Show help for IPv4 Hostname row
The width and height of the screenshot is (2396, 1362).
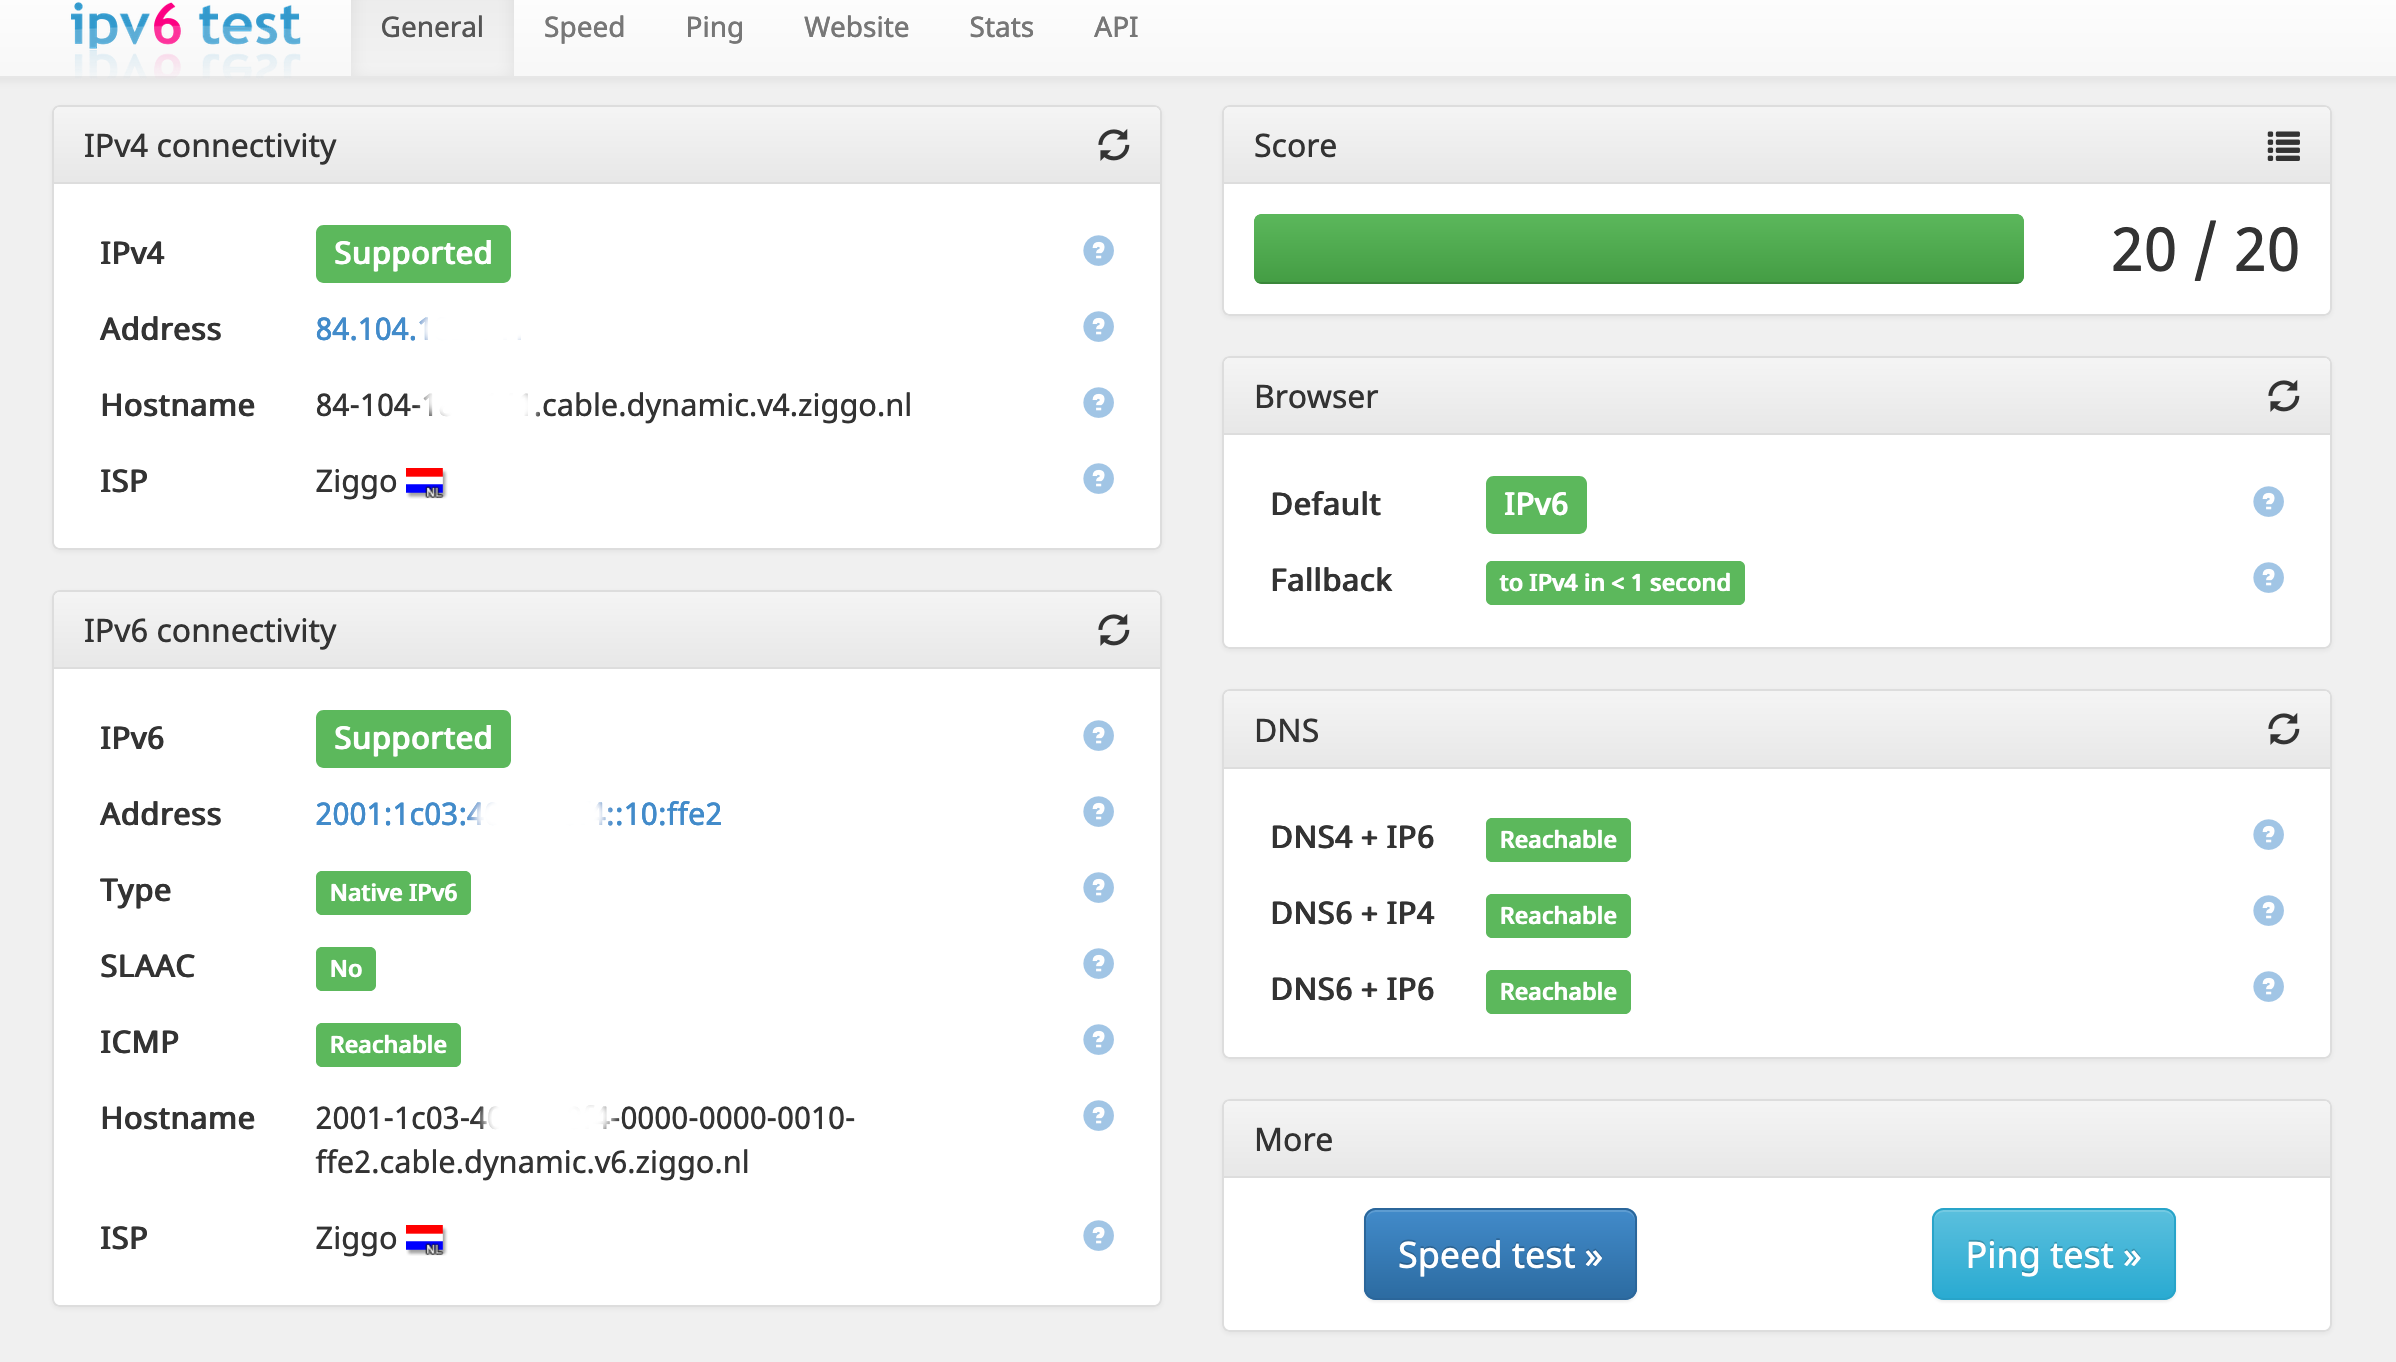(1098, 403)
